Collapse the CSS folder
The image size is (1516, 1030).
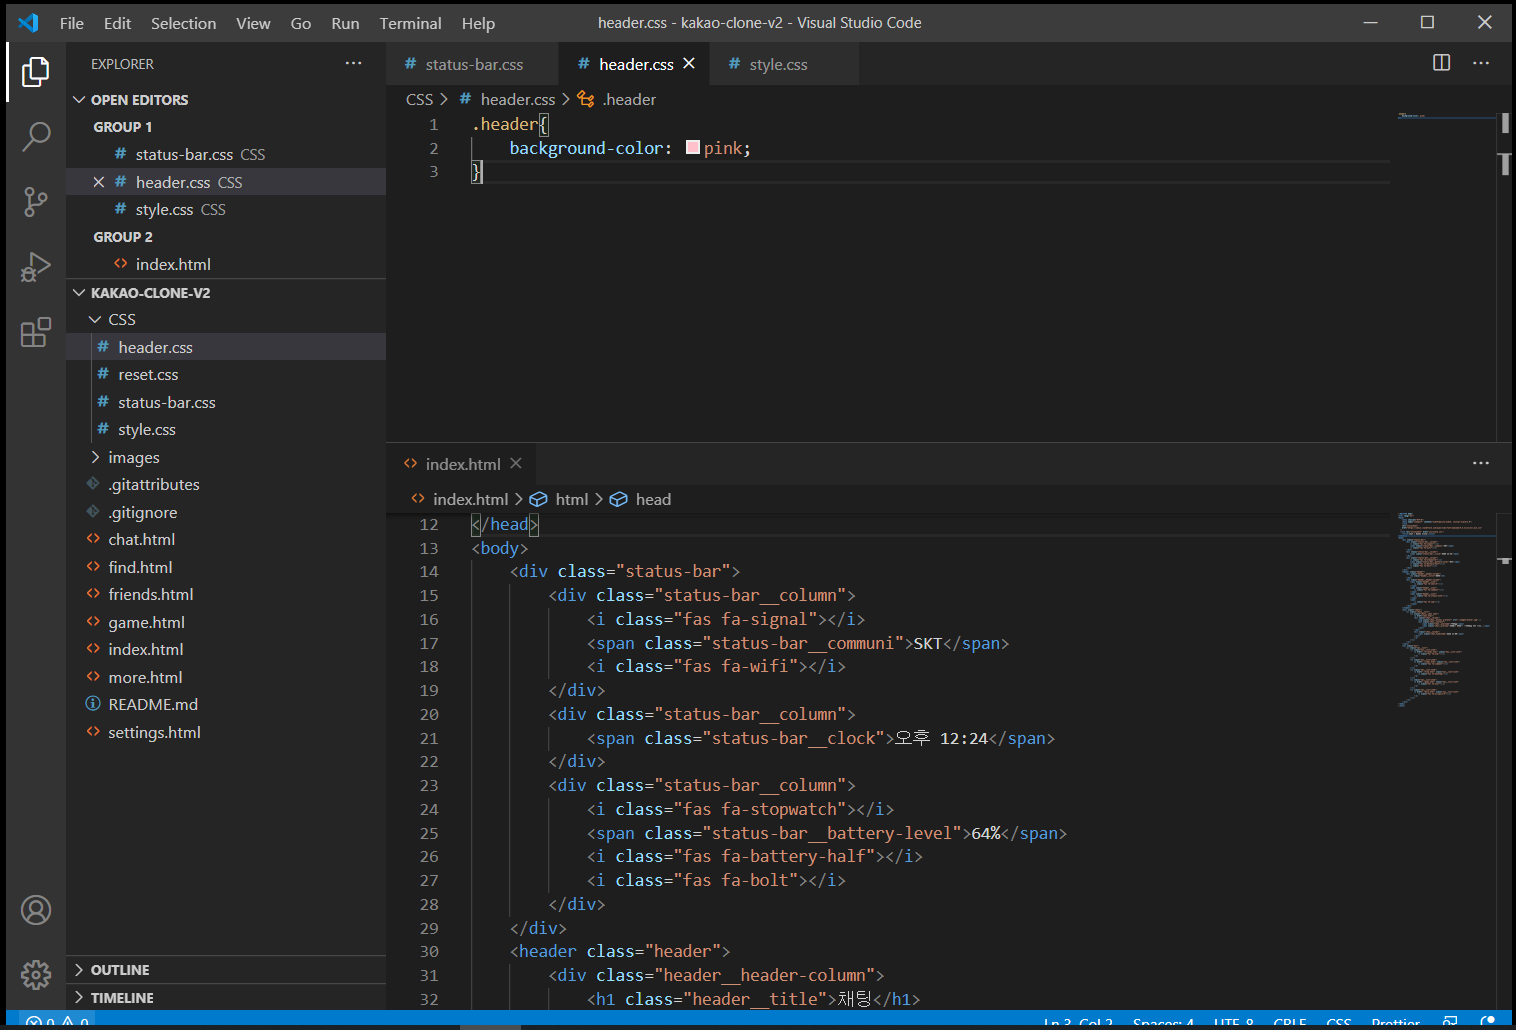(95, 319)
